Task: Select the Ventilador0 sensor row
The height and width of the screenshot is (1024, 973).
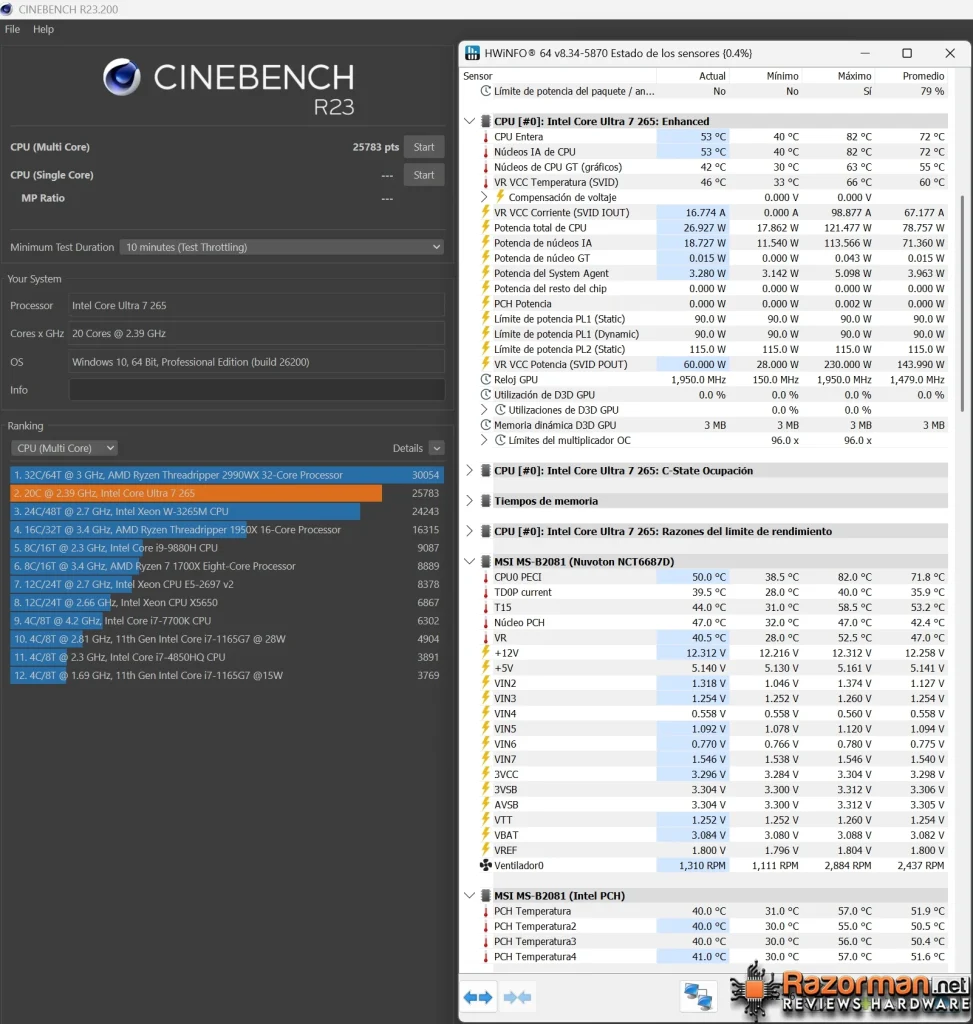Action: click(714, 865)
